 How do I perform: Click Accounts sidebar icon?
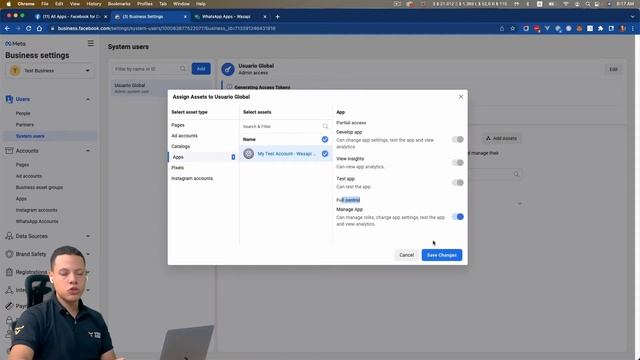pos(9,151)
